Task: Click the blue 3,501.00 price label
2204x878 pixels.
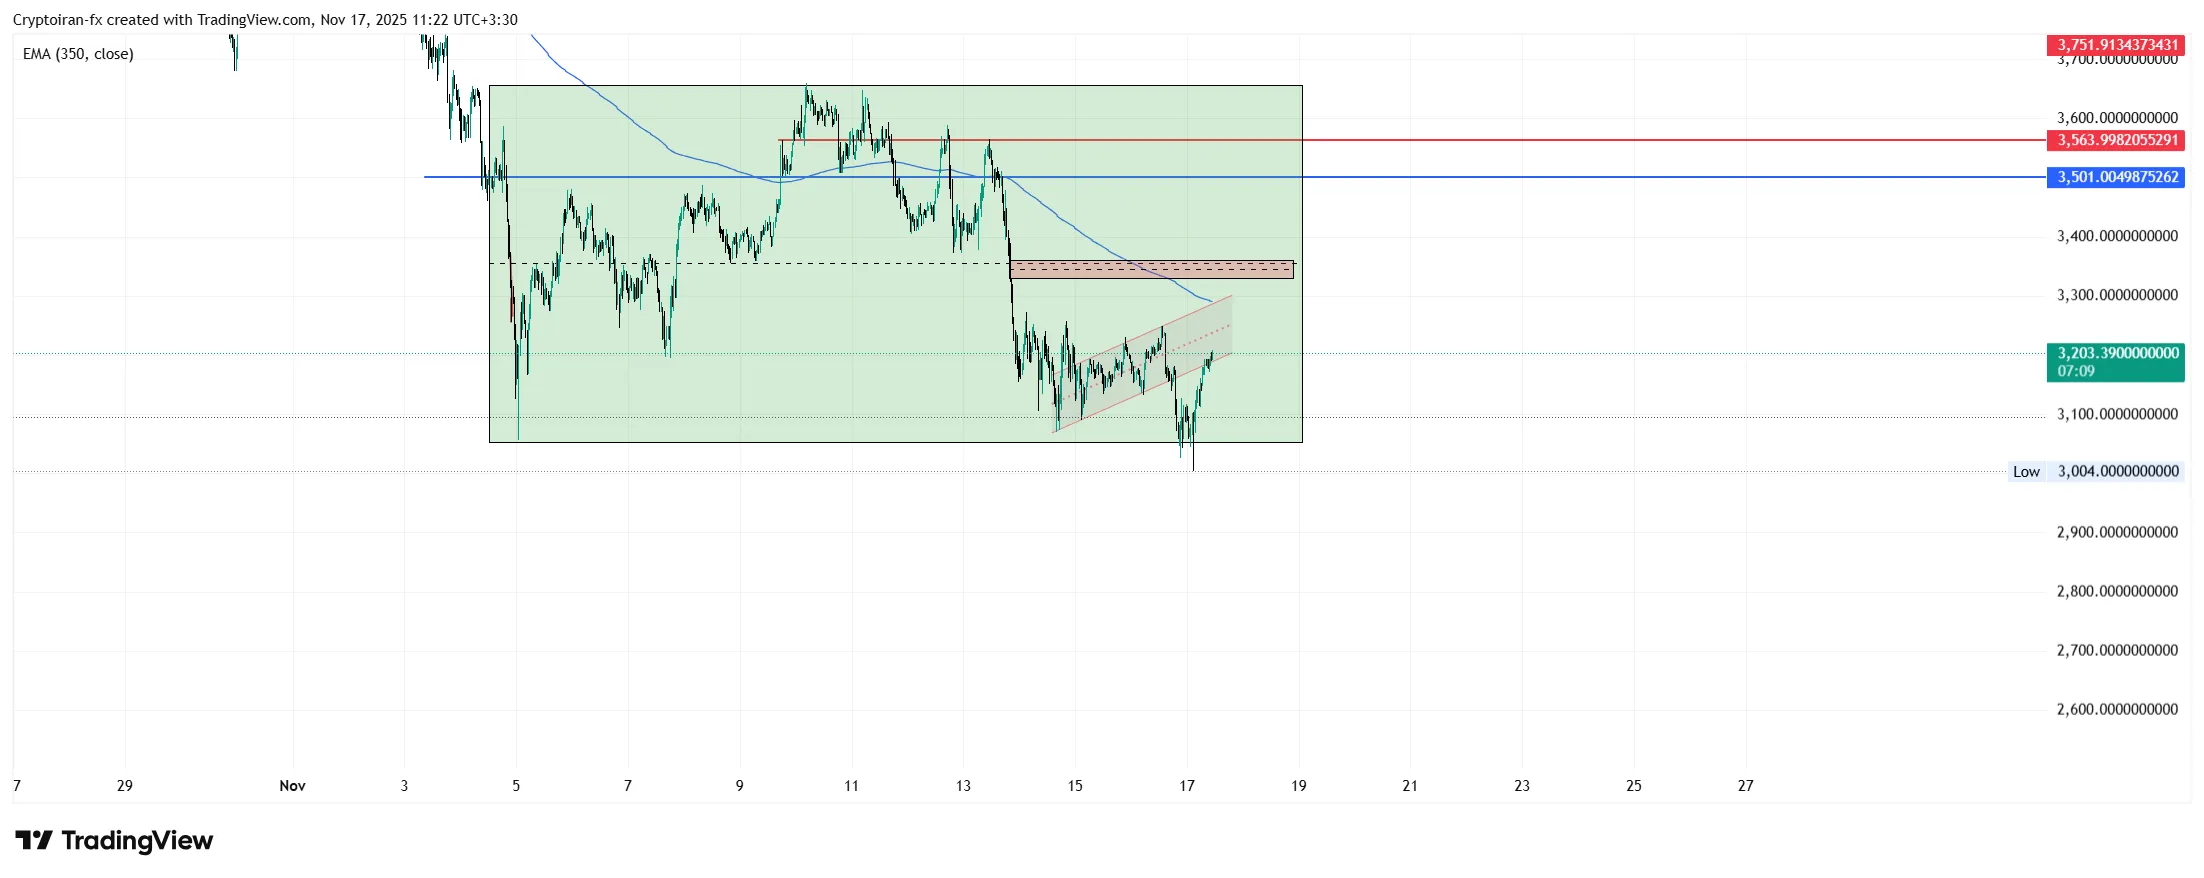Action: [2116, 177]
